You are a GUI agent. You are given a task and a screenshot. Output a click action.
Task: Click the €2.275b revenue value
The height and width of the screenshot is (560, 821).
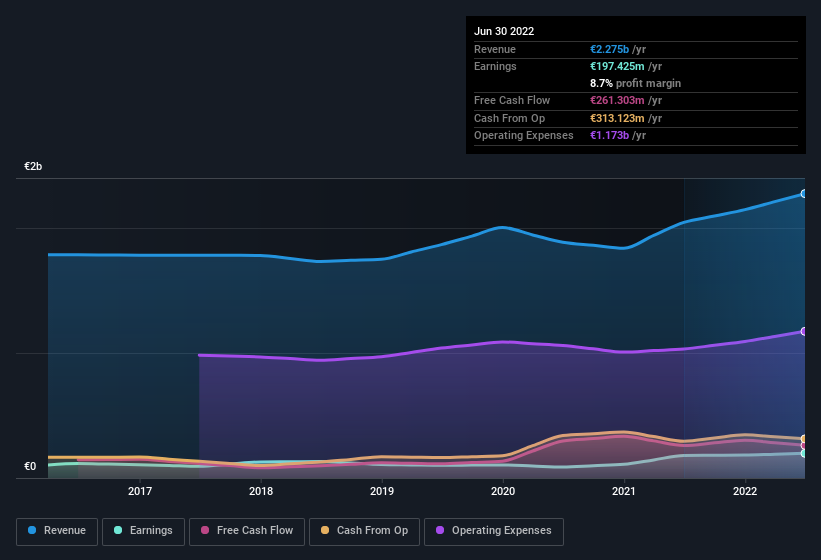(609, 49)
